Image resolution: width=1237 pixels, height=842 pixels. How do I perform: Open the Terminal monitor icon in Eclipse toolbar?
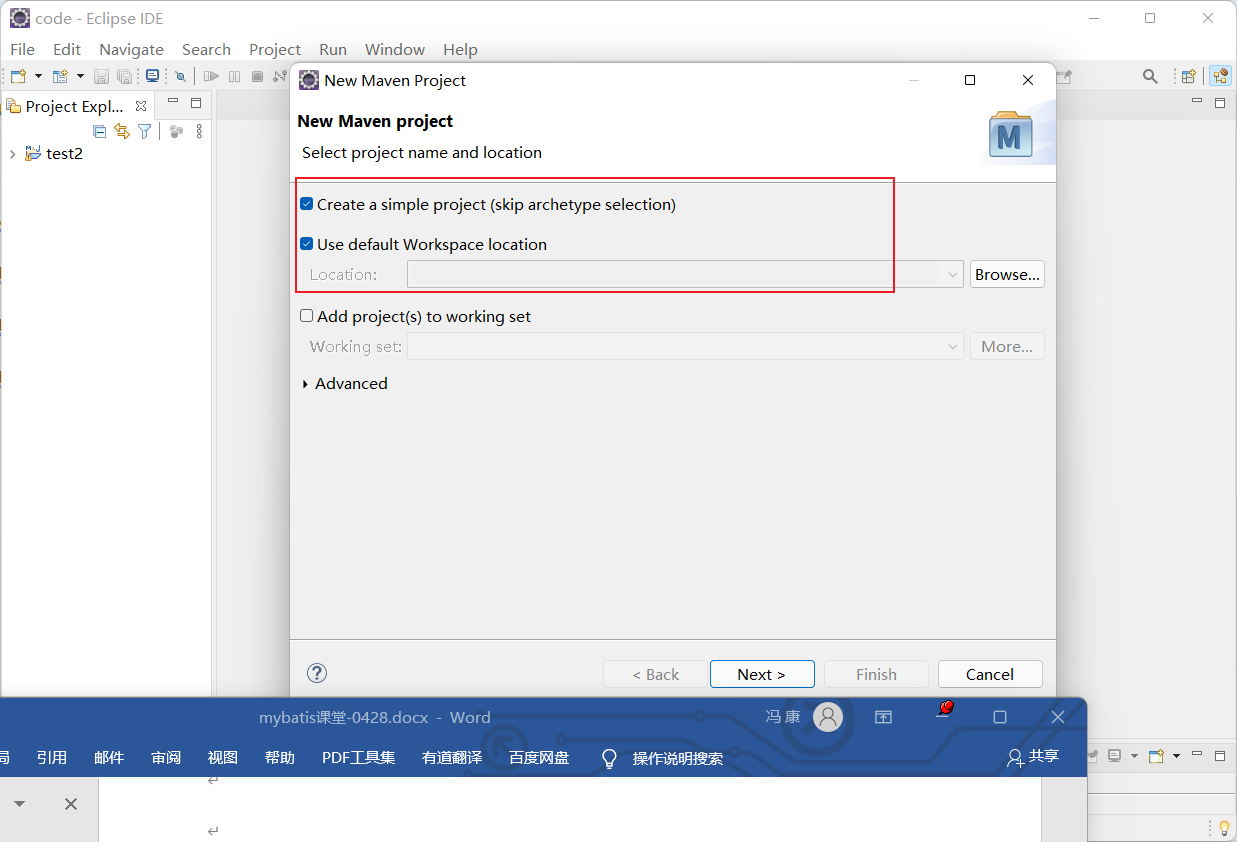coord(152,76)
